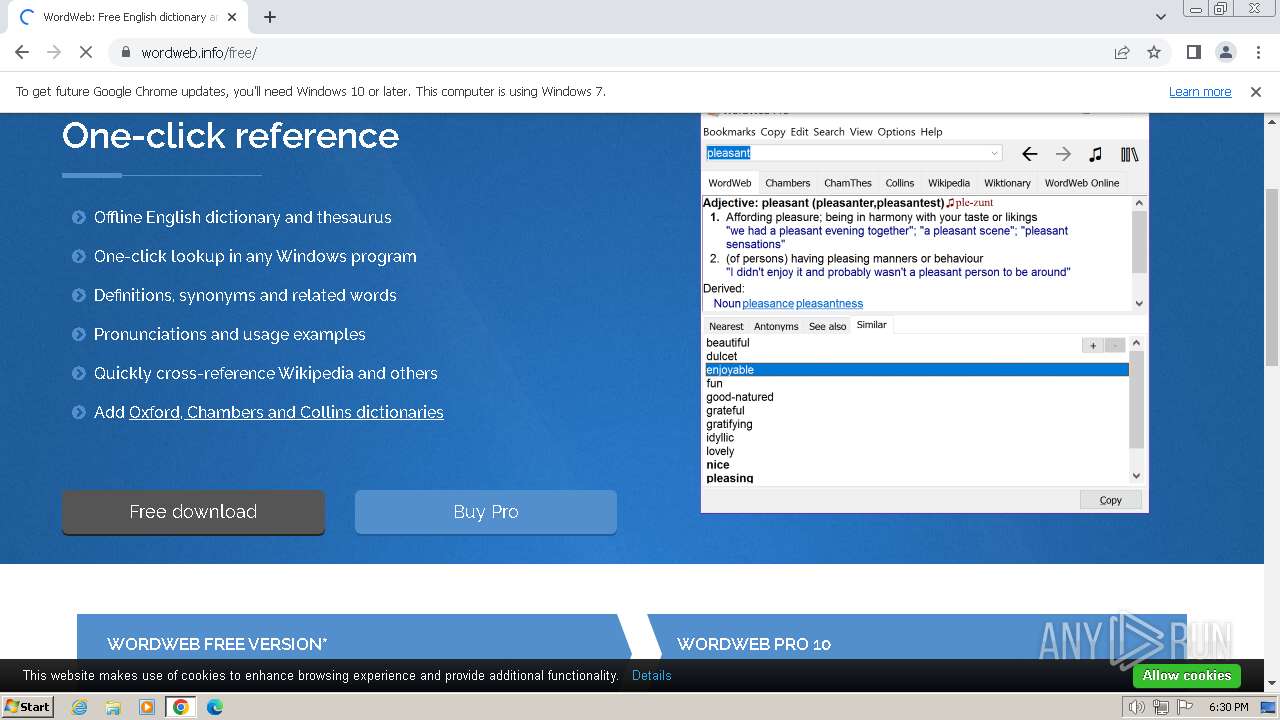Select 'enjoyable' in the Similar list
The image size is (1280, 720).
click(917, 370)
